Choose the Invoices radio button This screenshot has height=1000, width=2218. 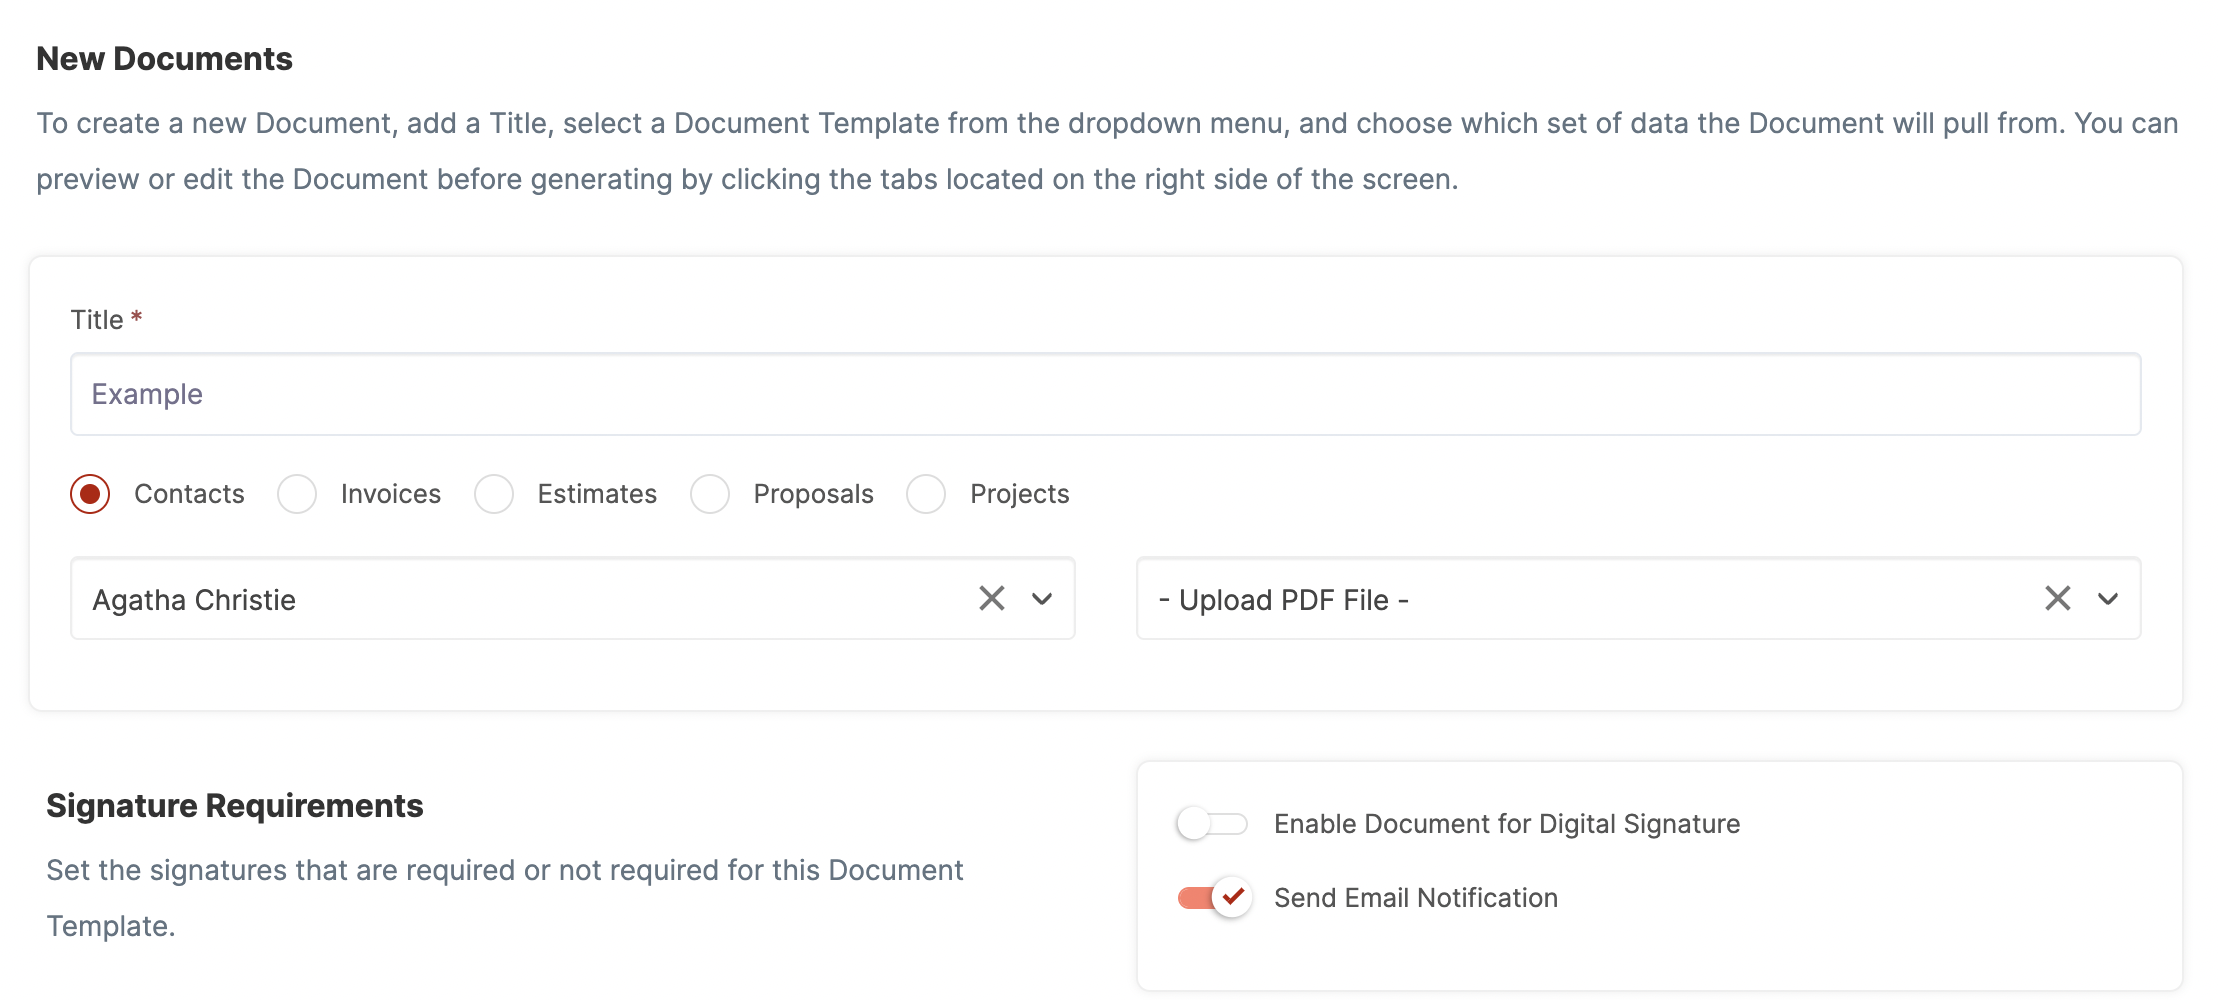(x=297, y=494)
